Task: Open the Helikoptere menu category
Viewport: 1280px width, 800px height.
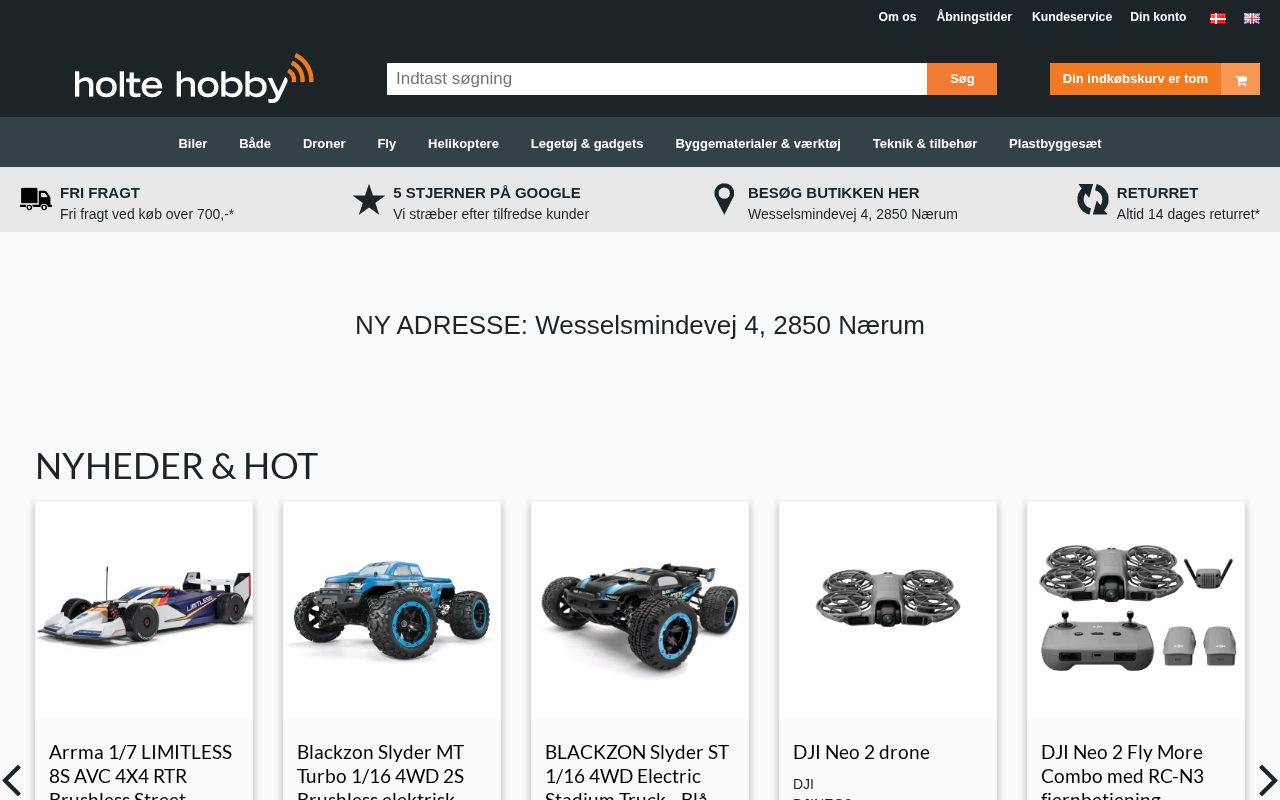Action: (x=463, y=143)
